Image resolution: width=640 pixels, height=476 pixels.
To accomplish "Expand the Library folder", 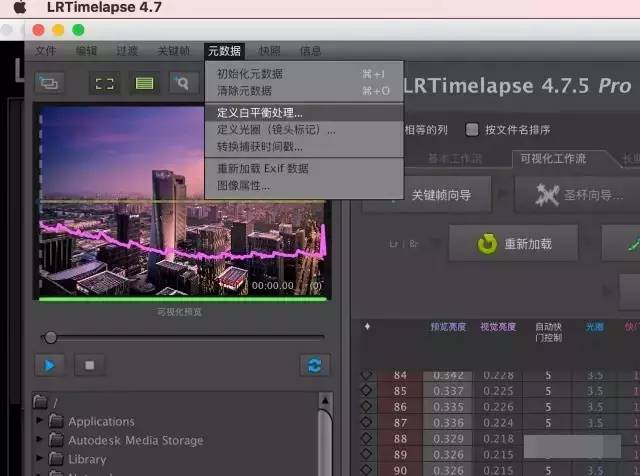I will [x=41, y=459].
